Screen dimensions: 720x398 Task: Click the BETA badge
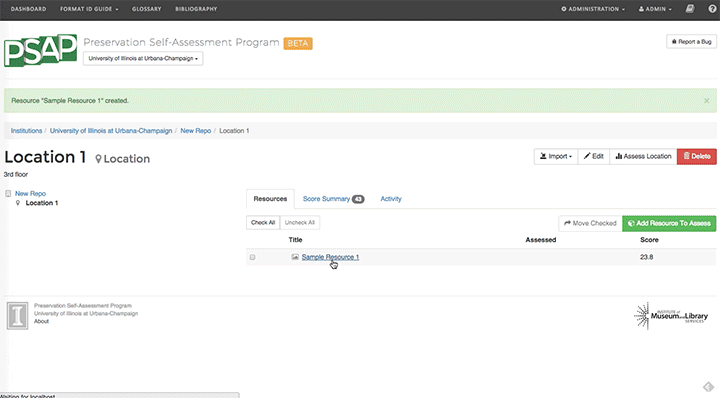[298, 44]
